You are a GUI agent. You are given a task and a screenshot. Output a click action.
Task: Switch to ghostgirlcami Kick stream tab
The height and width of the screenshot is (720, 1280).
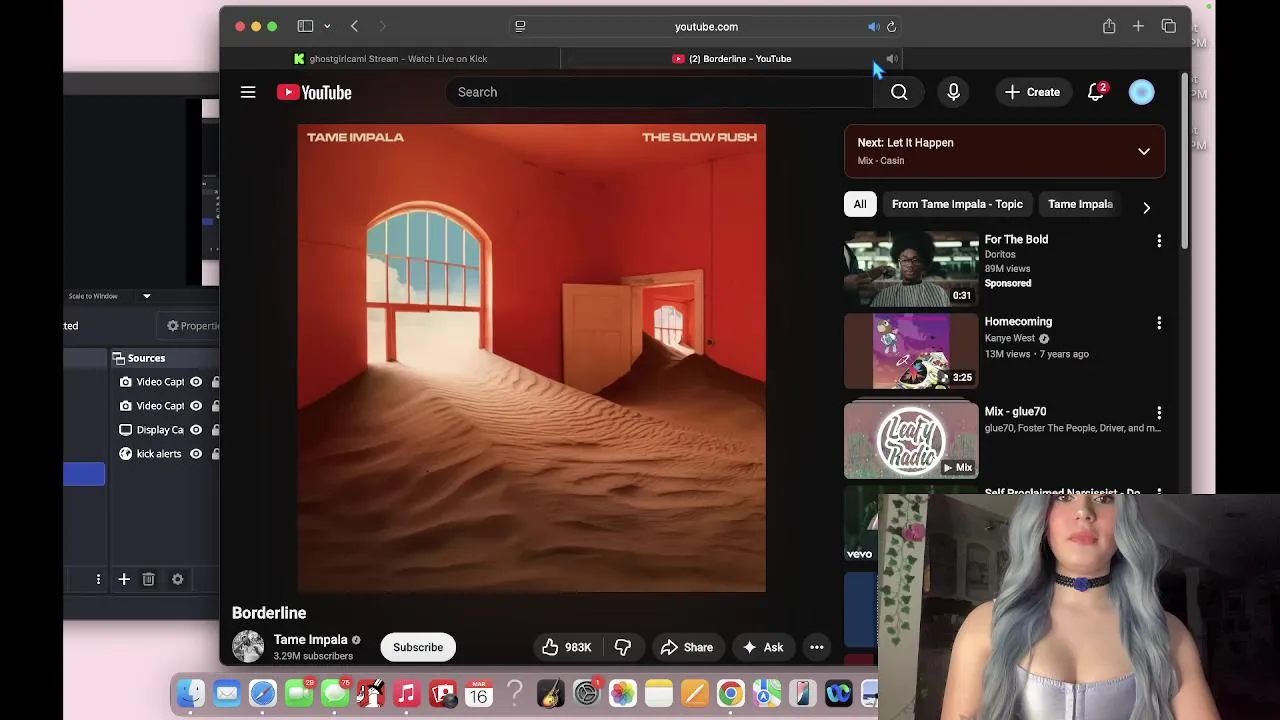[390, 59]
